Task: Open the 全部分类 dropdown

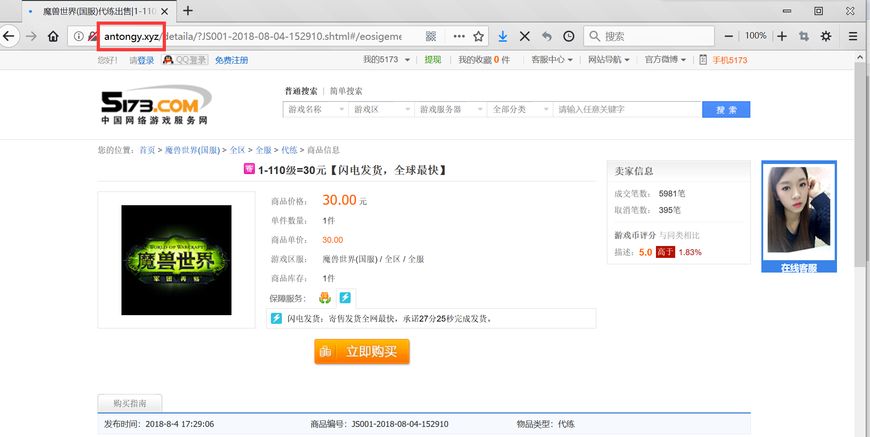Action: click(520, 110)
